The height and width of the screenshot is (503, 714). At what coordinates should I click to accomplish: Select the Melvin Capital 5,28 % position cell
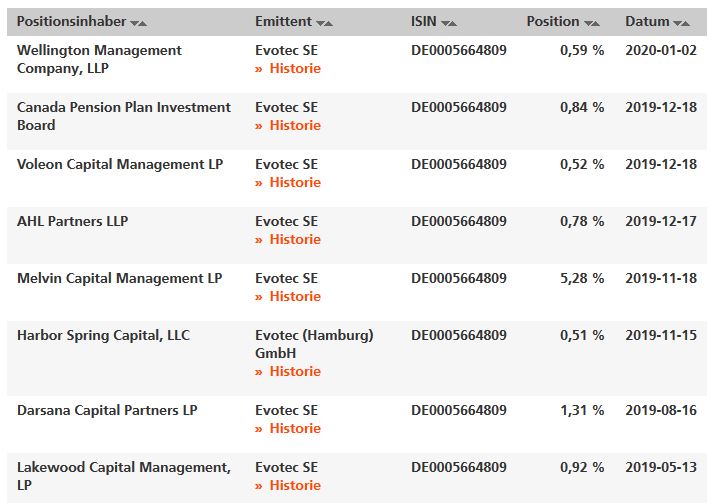tap(582, 278)
